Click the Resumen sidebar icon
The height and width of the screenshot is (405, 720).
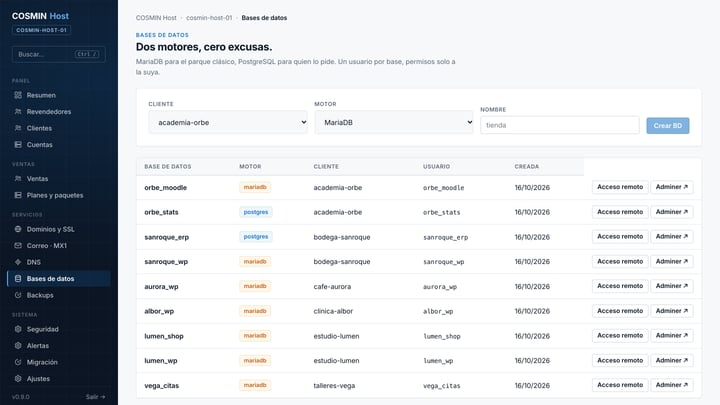(18, 95)
